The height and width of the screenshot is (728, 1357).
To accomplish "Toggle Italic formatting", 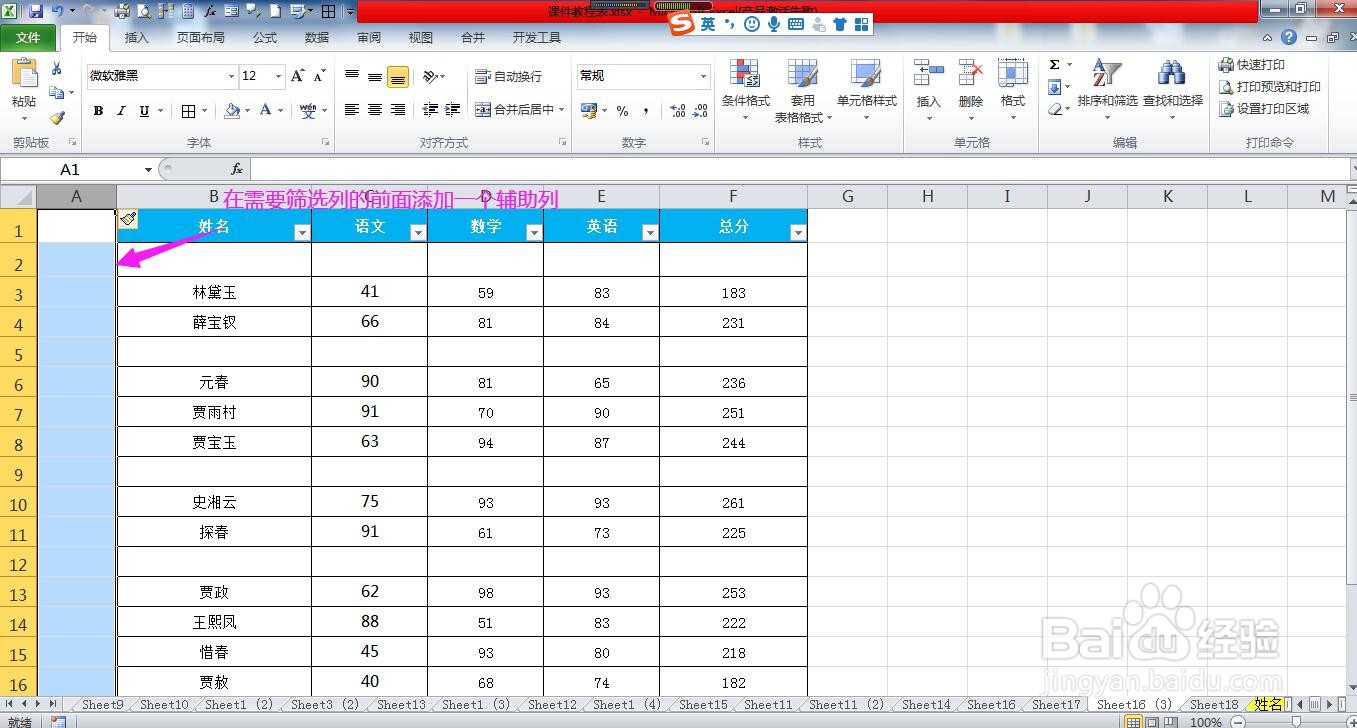I will 121,111.
